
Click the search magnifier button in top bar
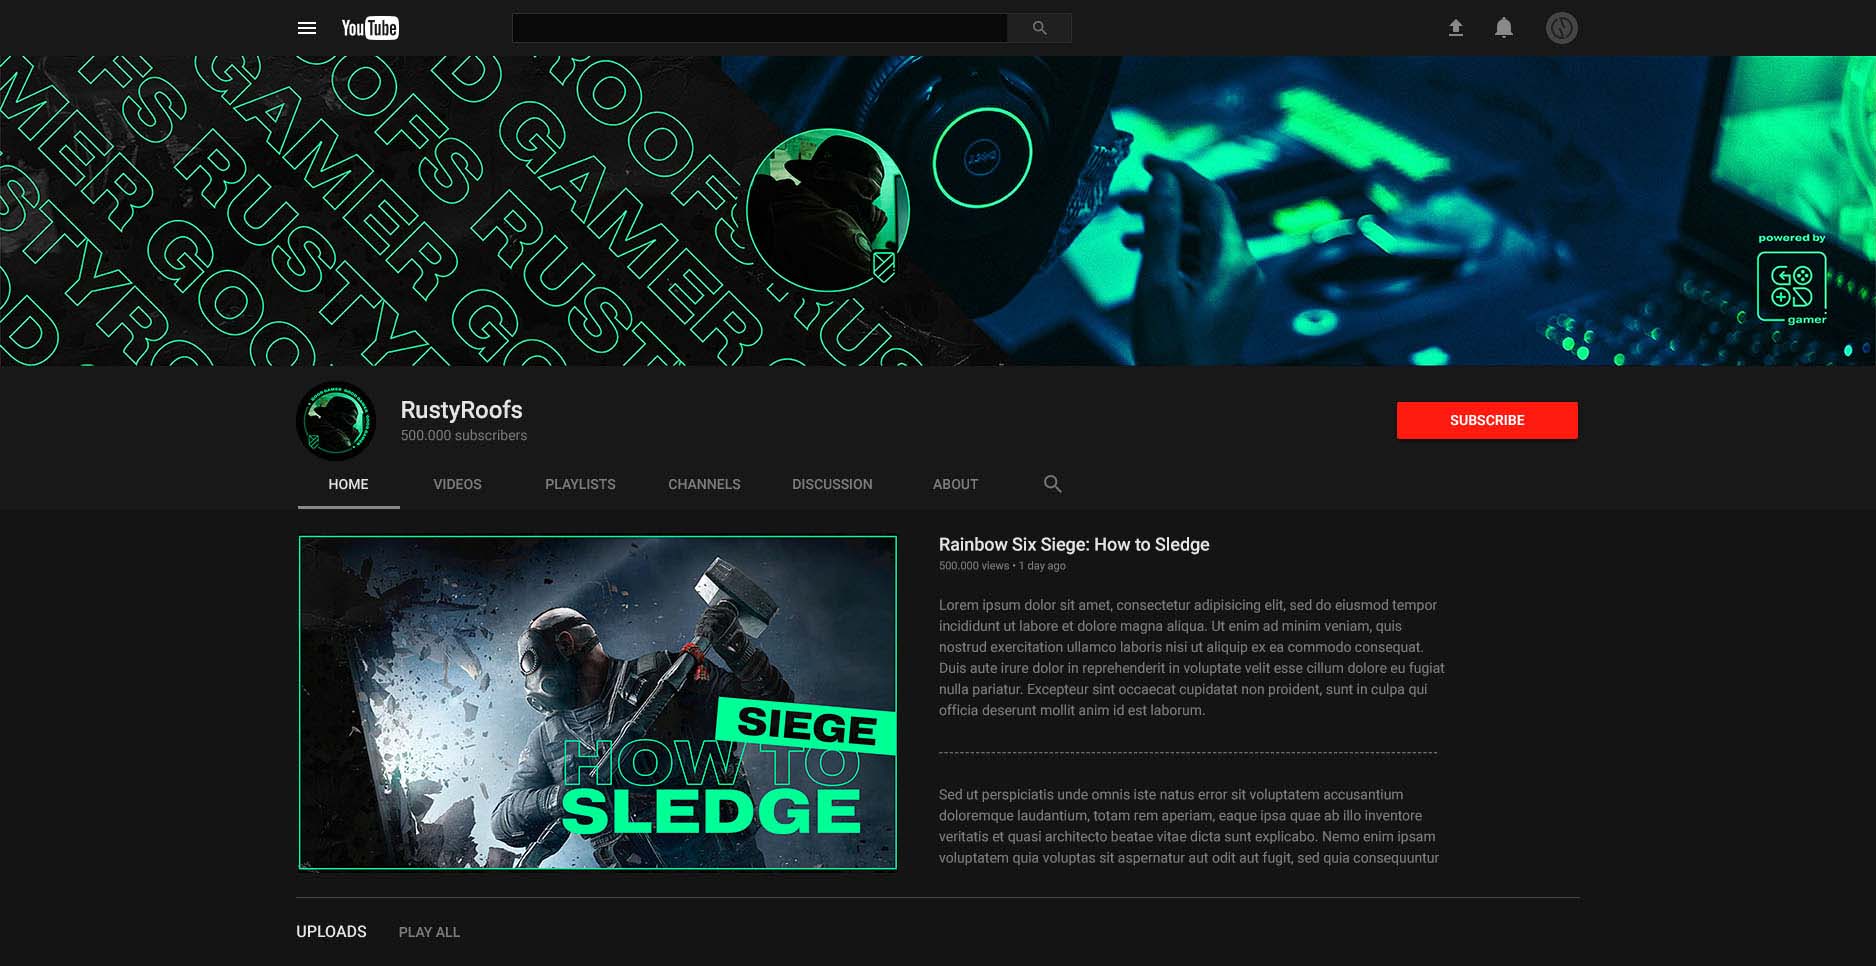click(x=1040, y=28)
